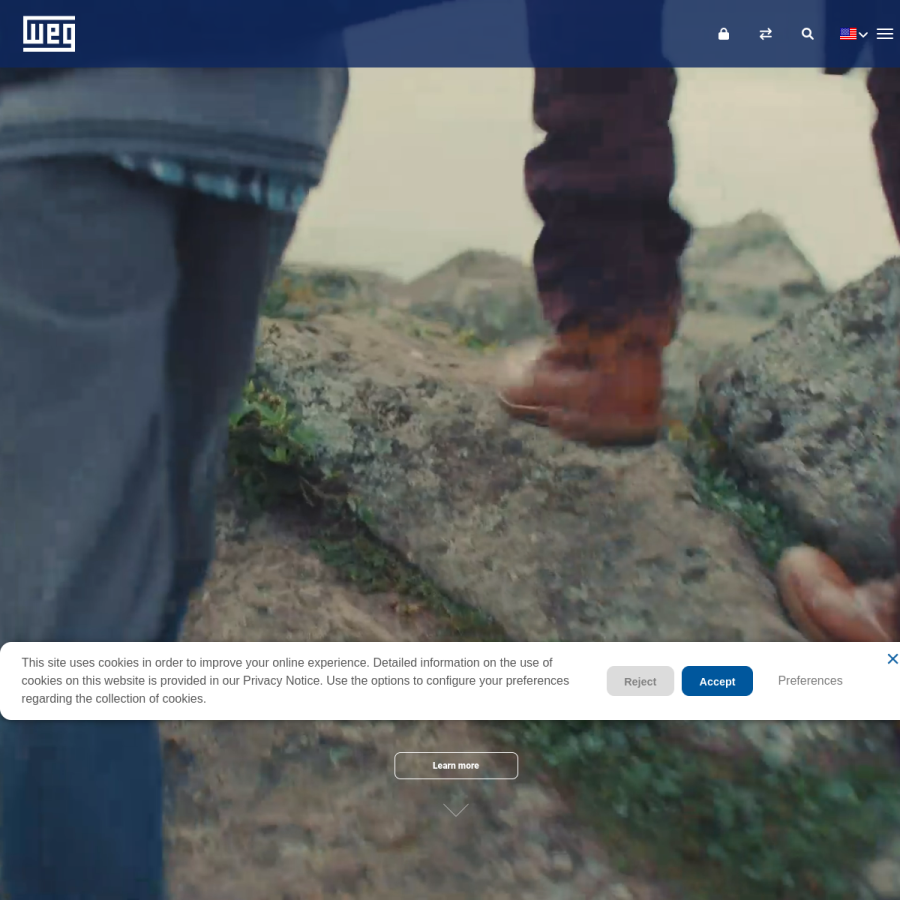
Task: Reject cookies in the banner
Action: click(640, 681)
